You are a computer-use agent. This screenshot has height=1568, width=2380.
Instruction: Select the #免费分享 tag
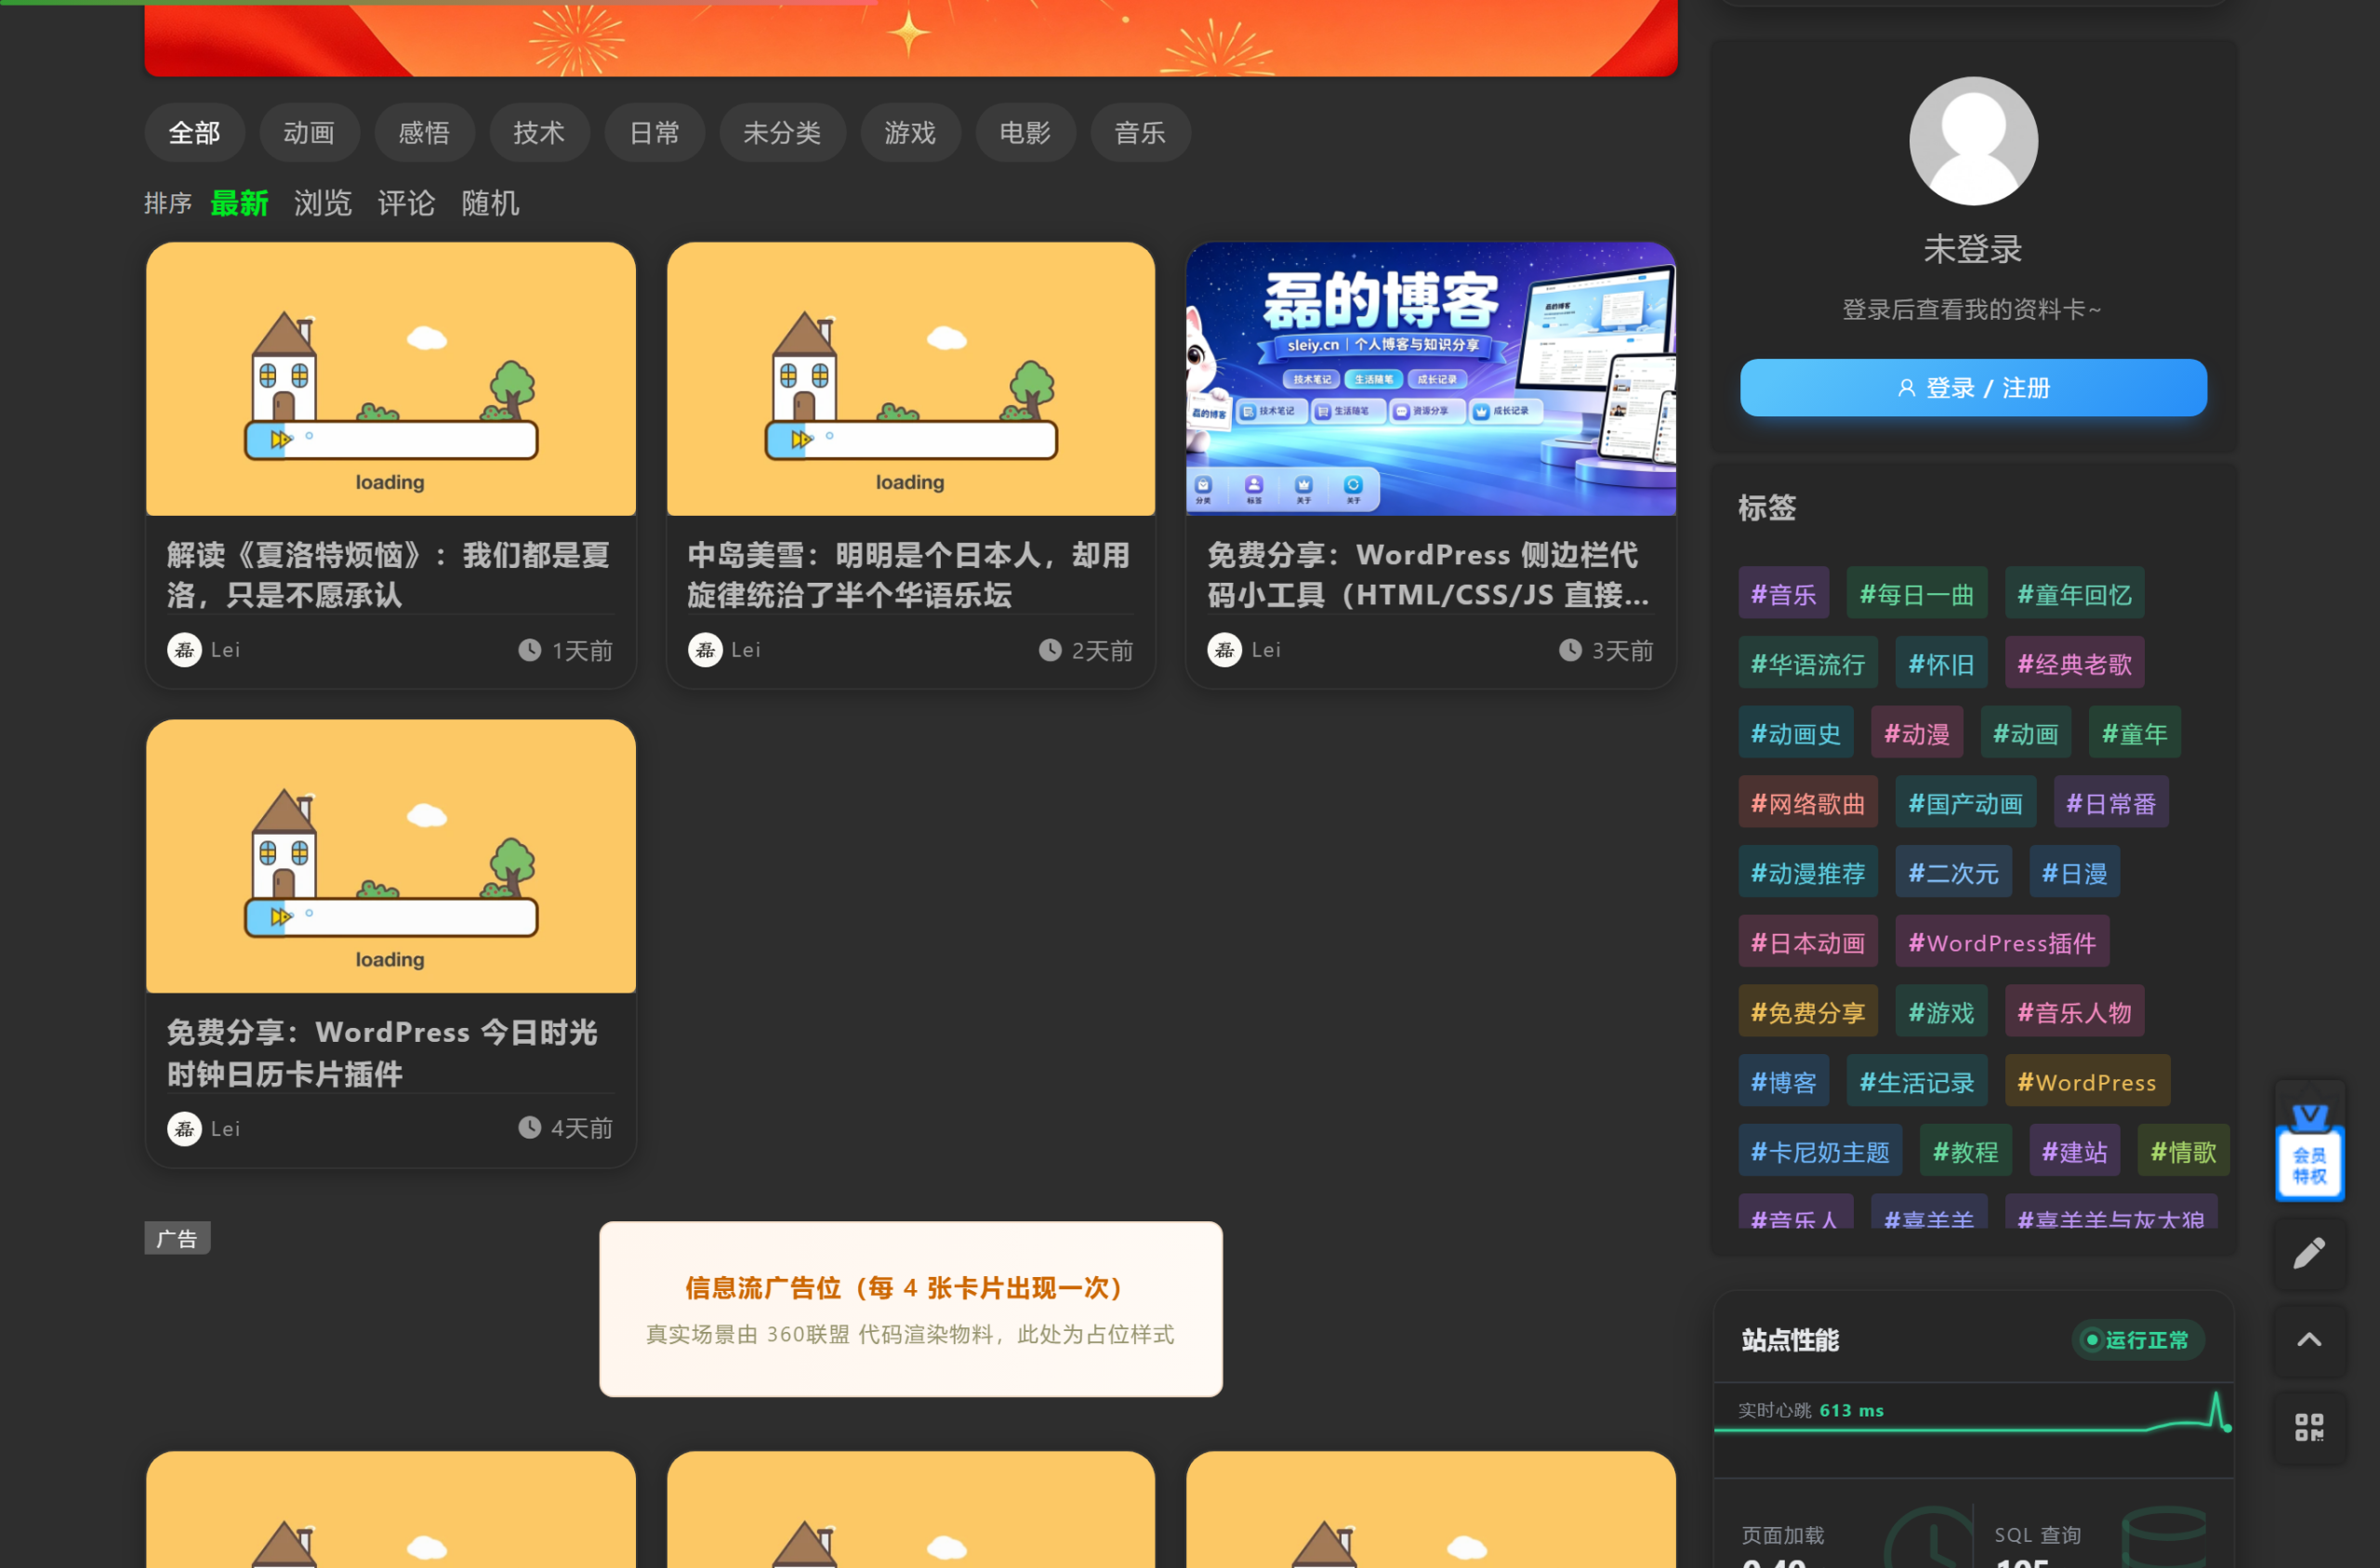[x=1808, y=1013]
